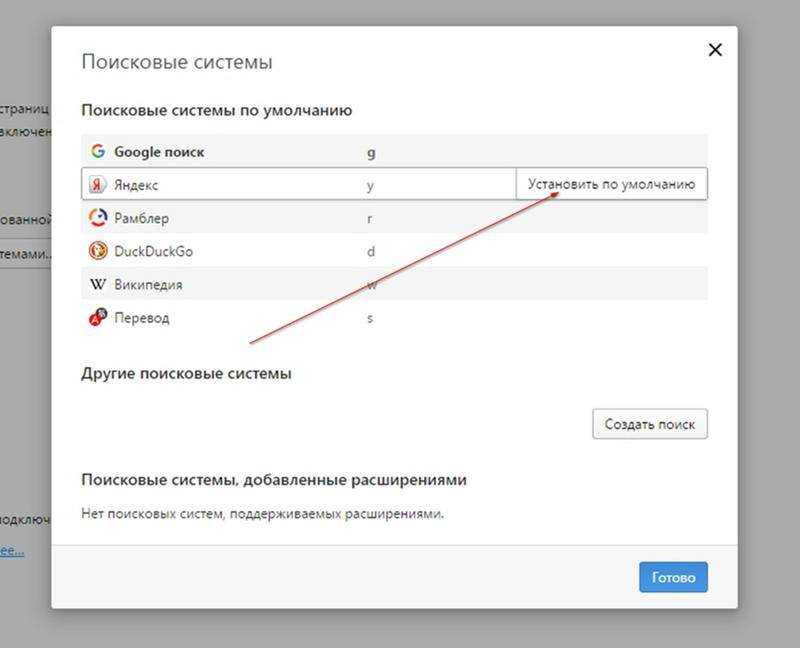Click the 'Поисковые системы, добавленные расширениями' heading
Screen dimensions: 800x648
274,480
